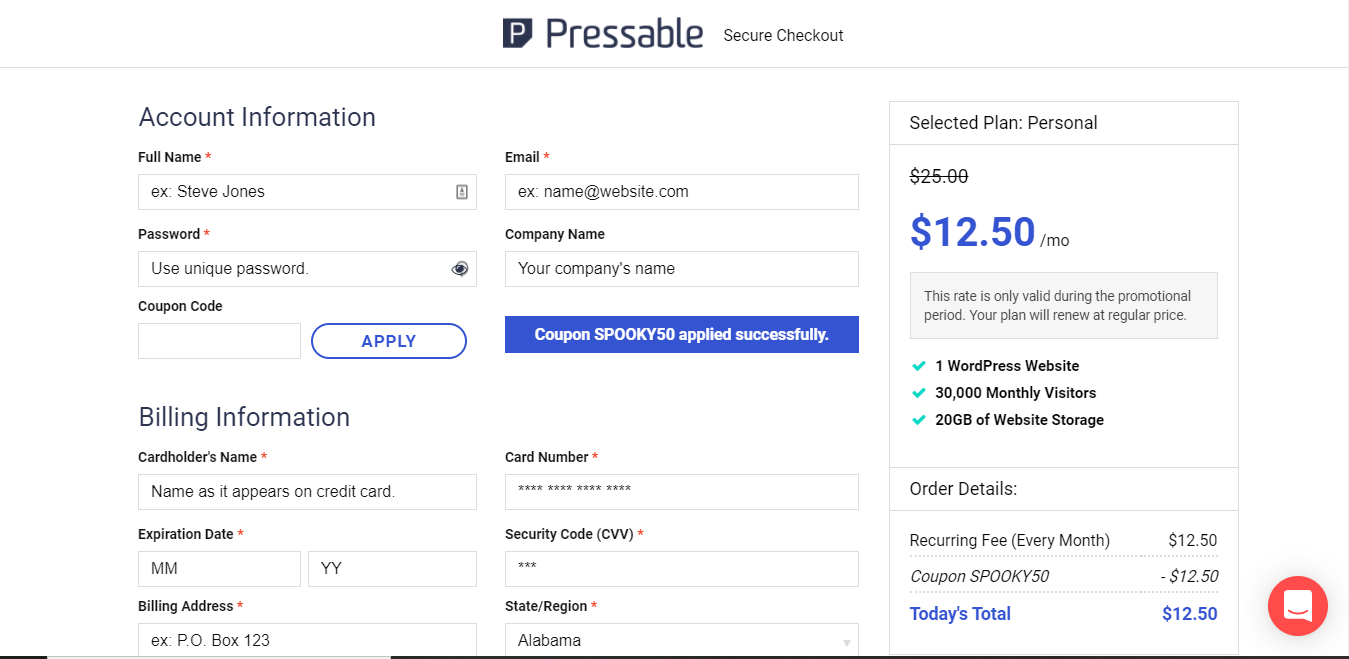Click the contact card icon in Full Name field

[462, 192]
